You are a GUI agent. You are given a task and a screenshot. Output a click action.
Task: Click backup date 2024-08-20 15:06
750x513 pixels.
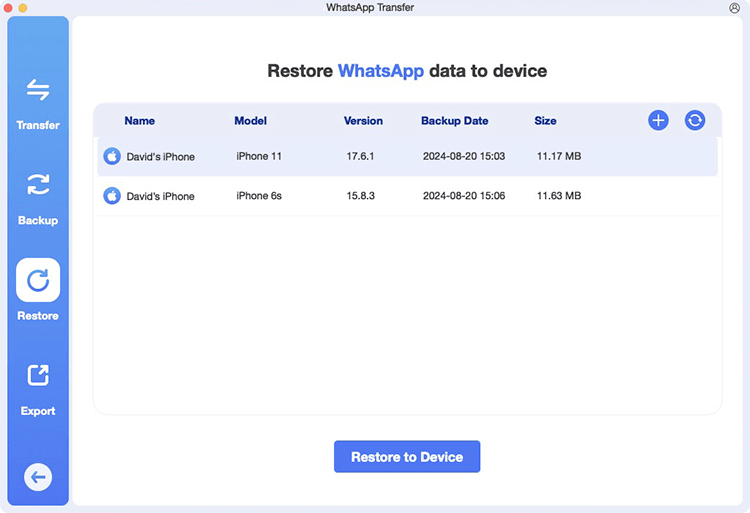(464, 196)
